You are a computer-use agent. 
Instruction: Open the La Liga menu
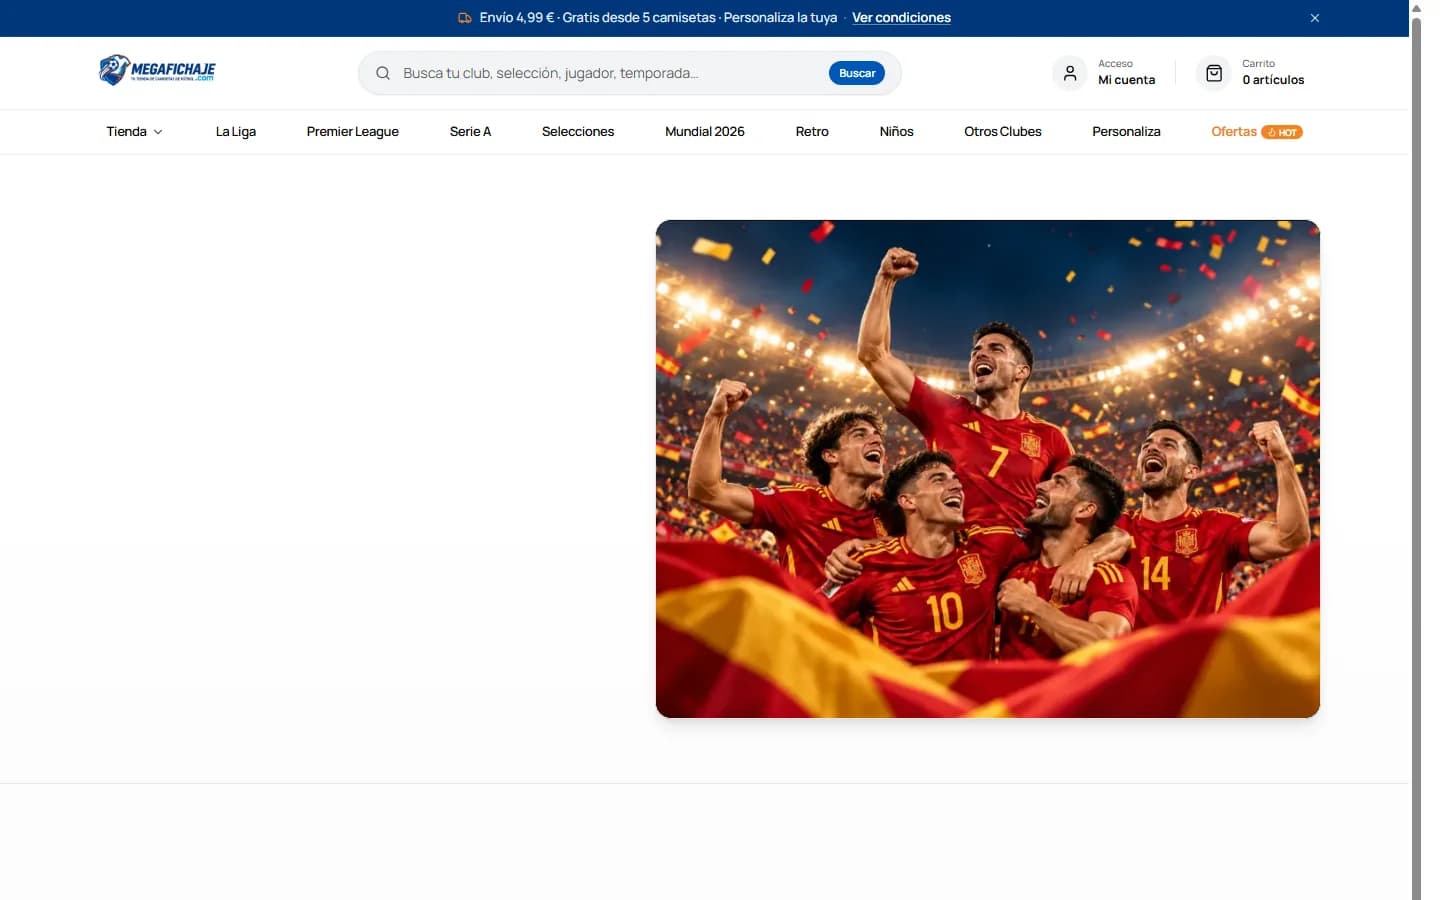(x=236, y=132)
